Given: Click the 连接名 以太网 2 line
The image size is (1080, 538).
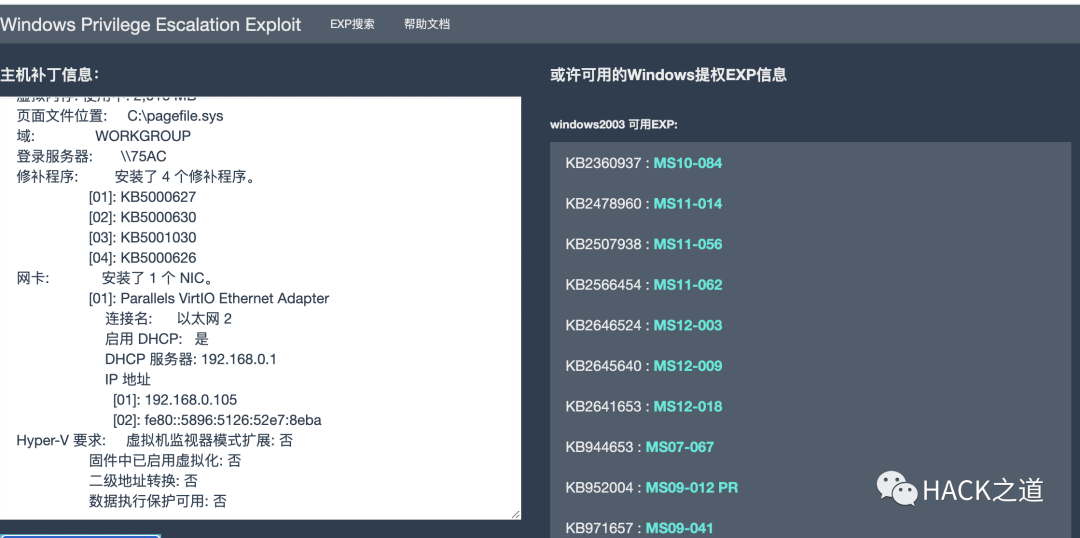Looking at the screenshot, I should coord(168,319).
